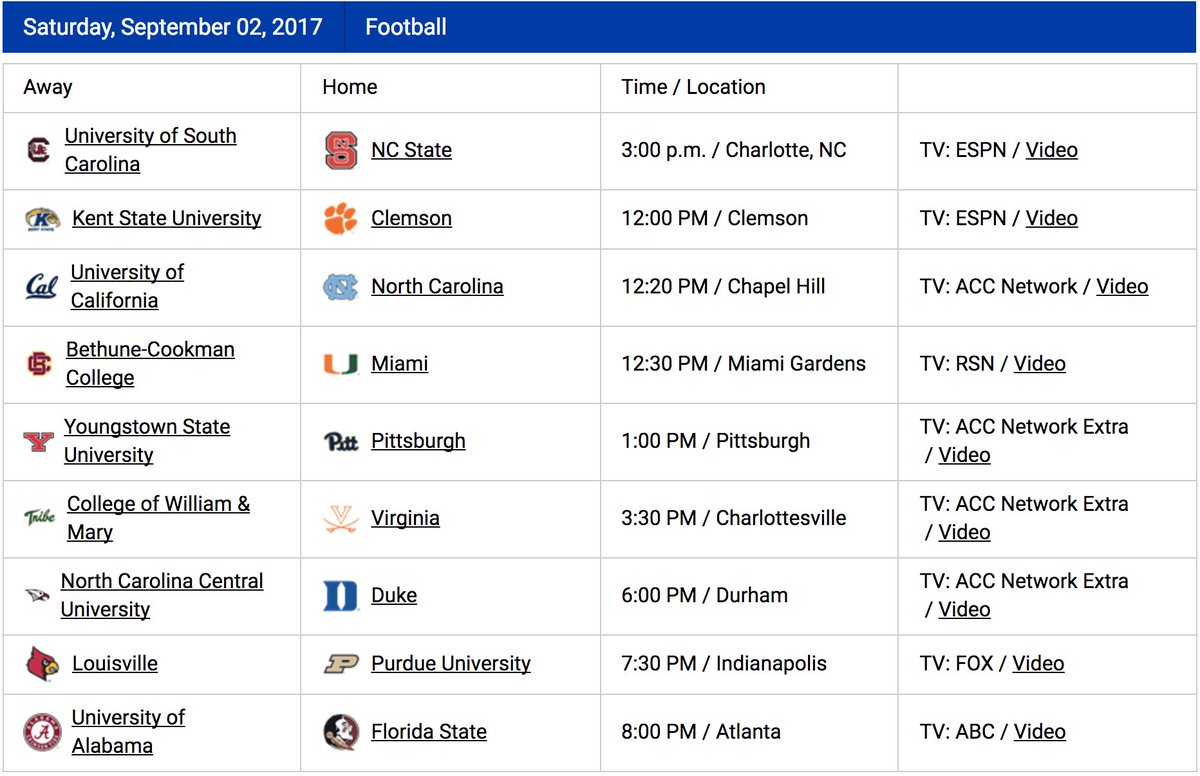This screenshot has width=1200, height=776.
Task: Click the Away column header
Action: pyautogui.click(x=48, y=87)
